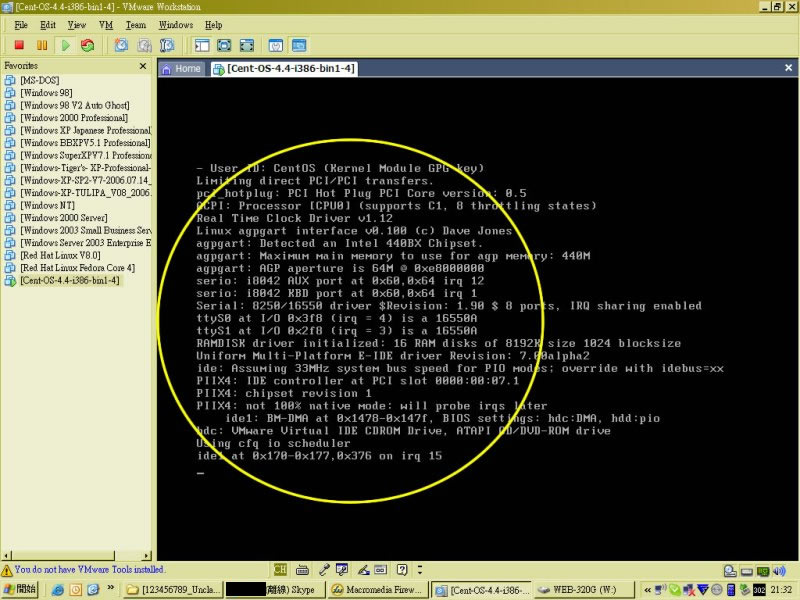This screenshot has width=800, height=600.
Task: Click the system clock showing 21:32
Action: point(781,590)
